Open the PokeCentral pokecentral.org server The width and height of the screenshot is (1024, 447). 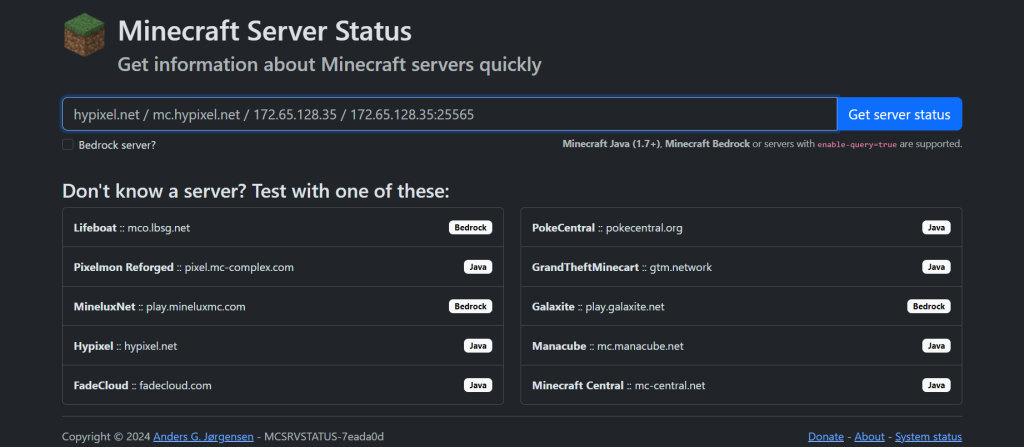[x=741, y=227]
